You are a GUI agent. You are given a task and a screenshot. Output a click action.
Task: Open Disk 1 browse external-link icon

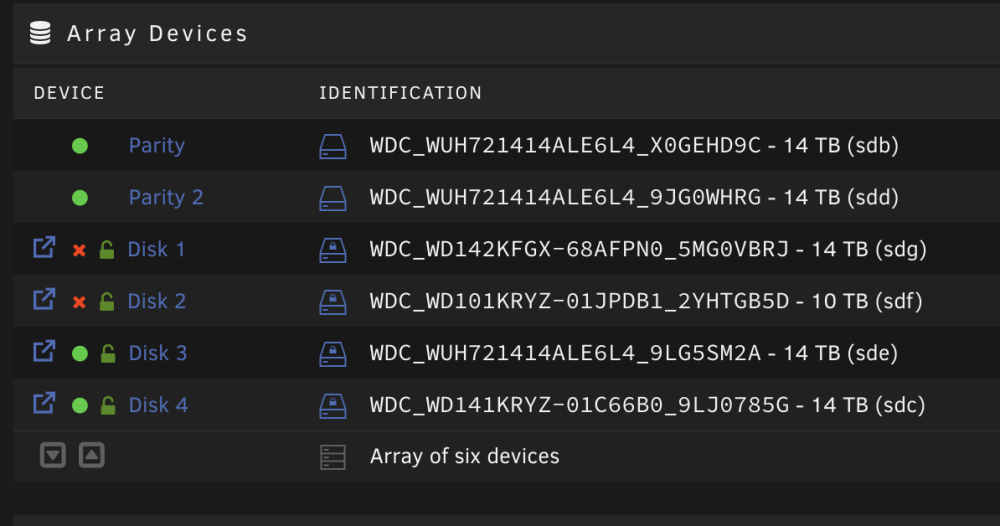click(44, 247)
